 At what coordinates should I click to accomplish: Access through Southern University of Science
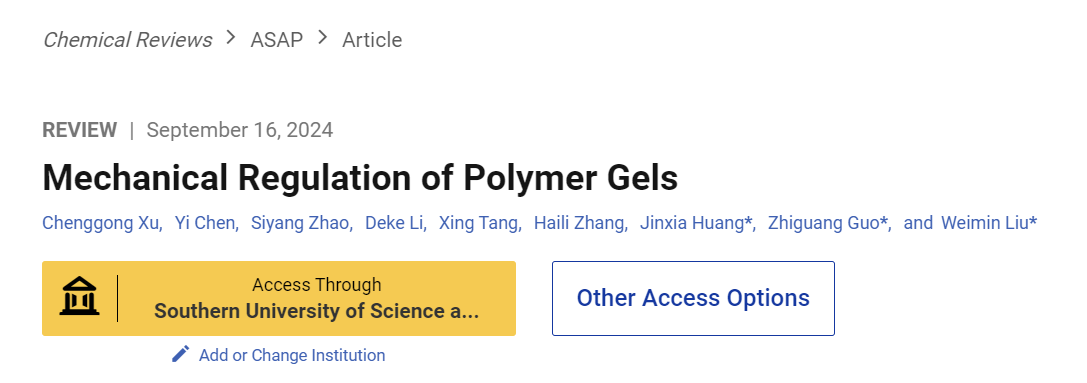[x=279, y=298]
